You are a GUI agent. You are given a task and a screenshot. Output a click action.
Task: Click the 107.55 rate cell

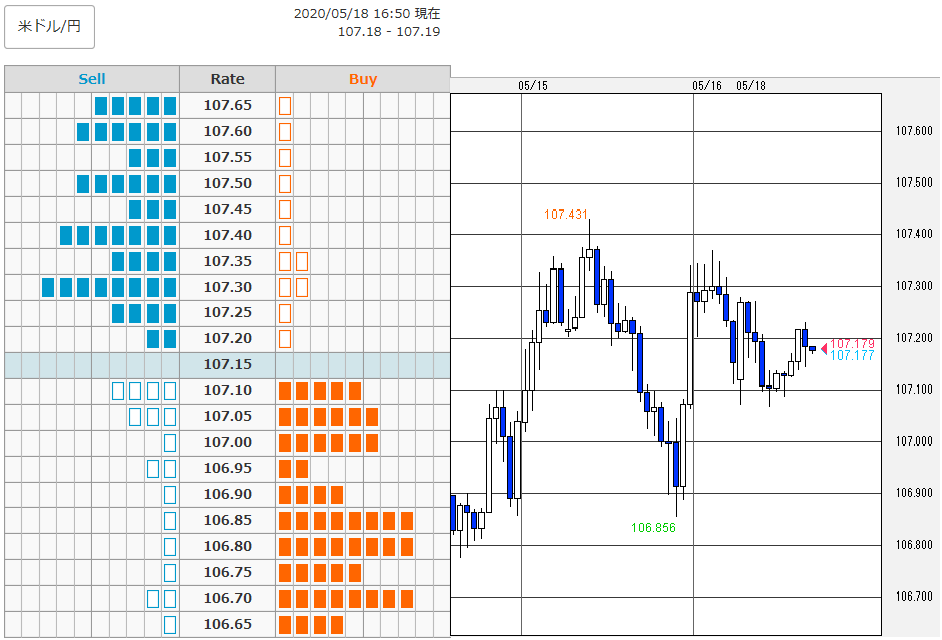tap(228, 157)
